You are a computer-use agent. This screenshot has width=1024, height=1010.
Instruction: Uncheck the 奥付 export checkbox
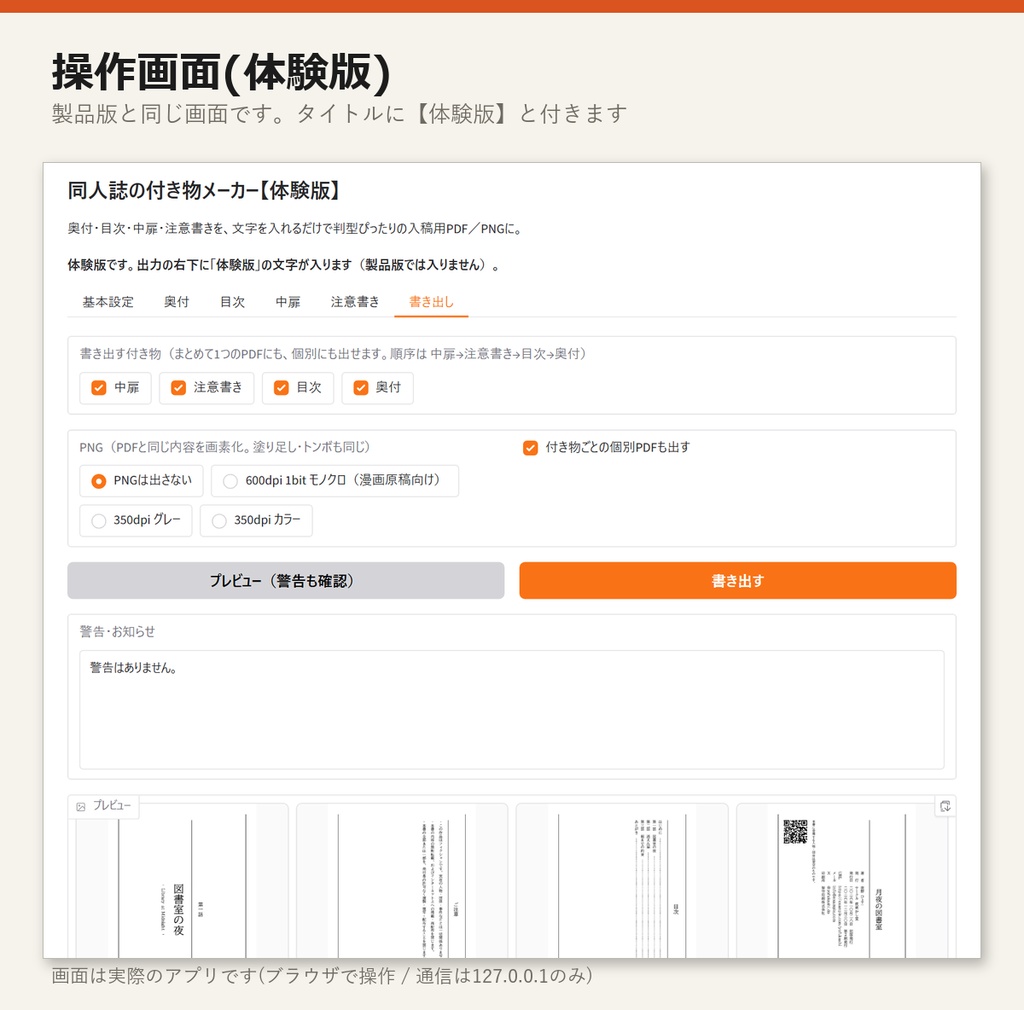360,388
